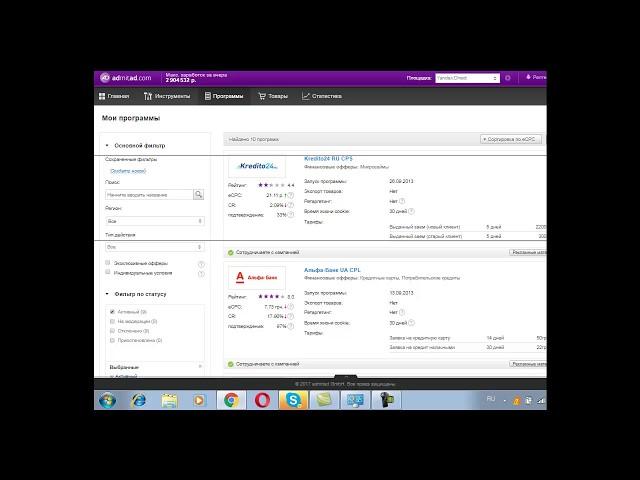
Task: Click the Kredito24 star rating
Action: pyautogui.click(x=271, y=185)
